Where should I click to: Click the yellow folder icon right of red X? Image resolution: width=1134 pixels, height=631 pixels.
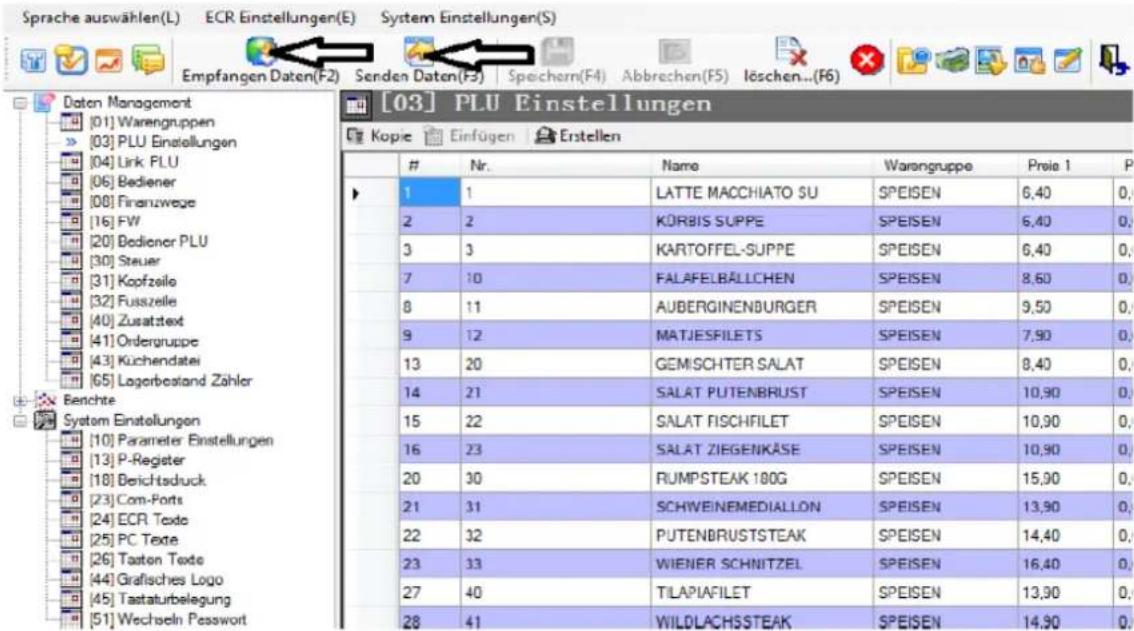tap(912, 60)
